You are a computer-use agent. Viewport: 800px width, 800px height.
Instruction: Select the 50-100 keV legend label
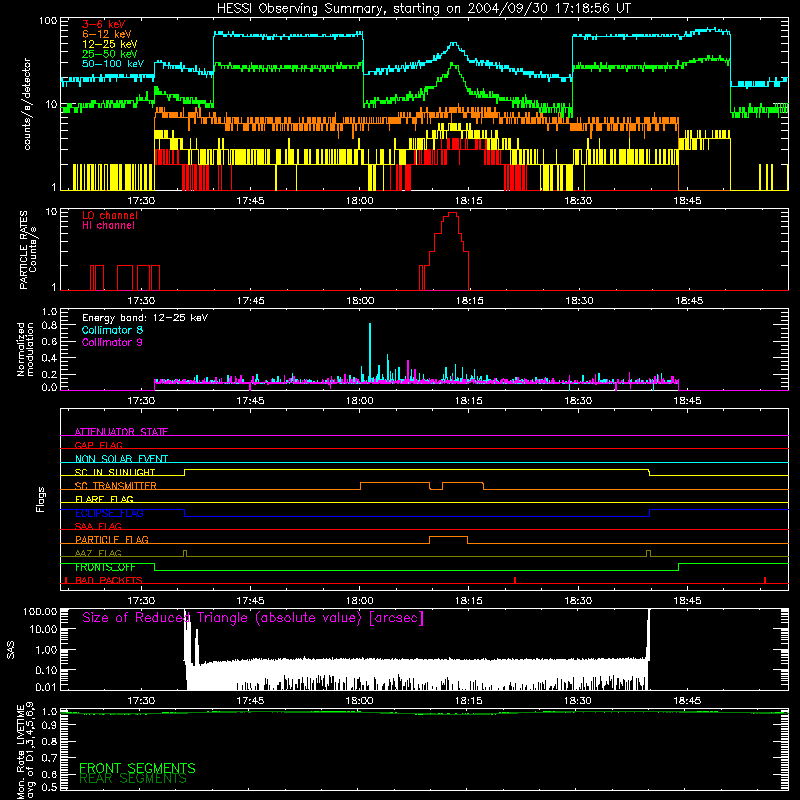(113, 64)
